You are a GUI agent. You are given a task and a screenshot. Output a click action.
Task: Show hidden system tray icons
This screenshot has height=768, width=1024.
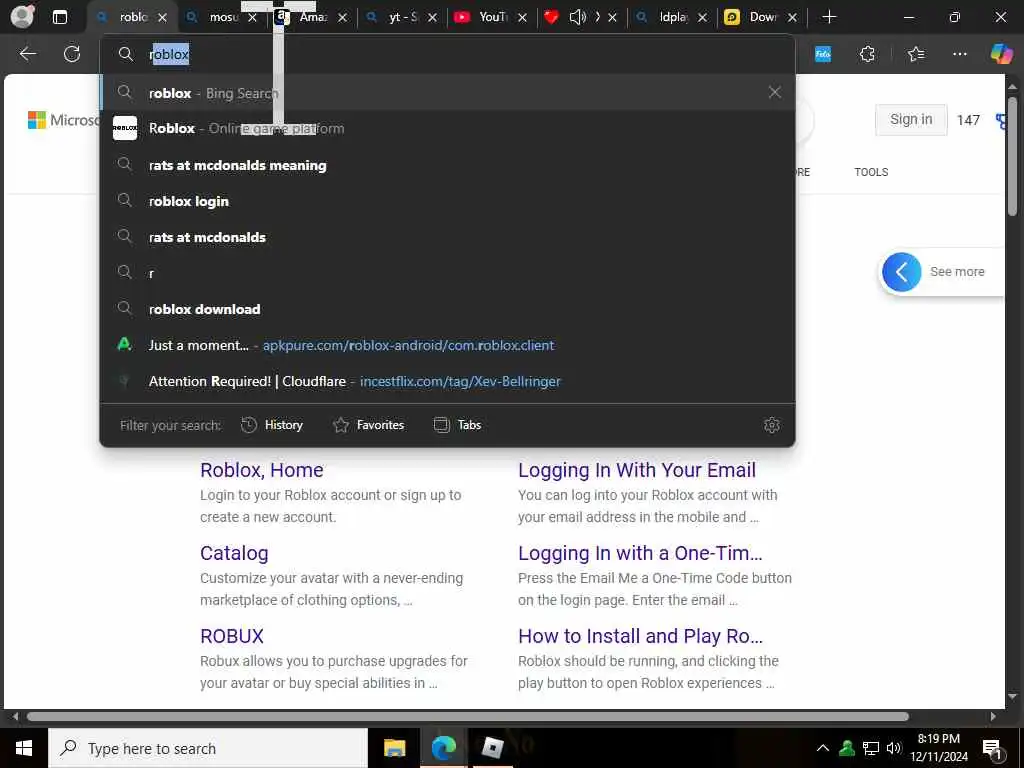[823, 748]
